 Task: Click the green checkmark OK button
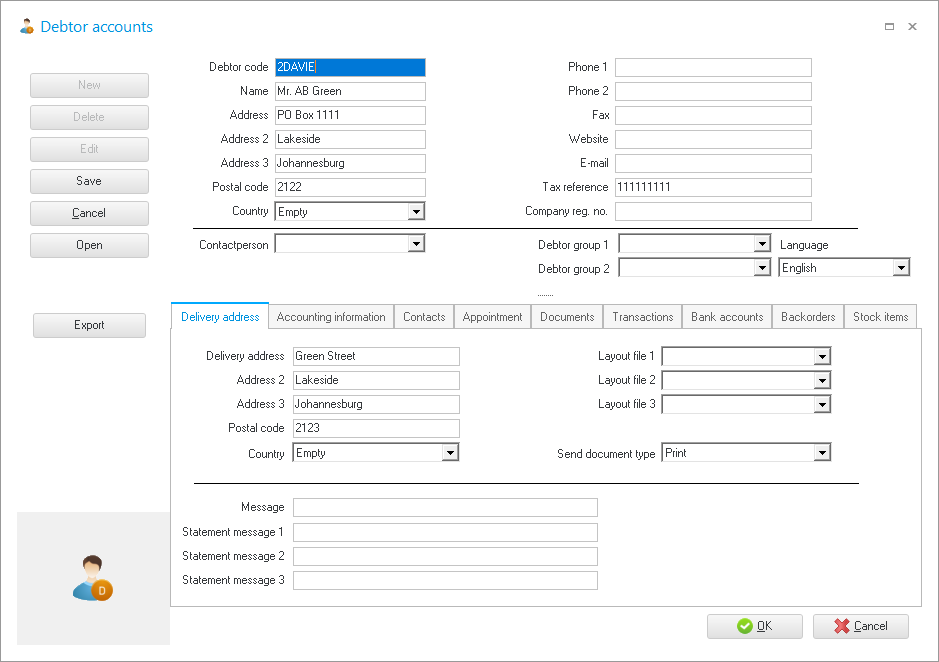point(754,626)
